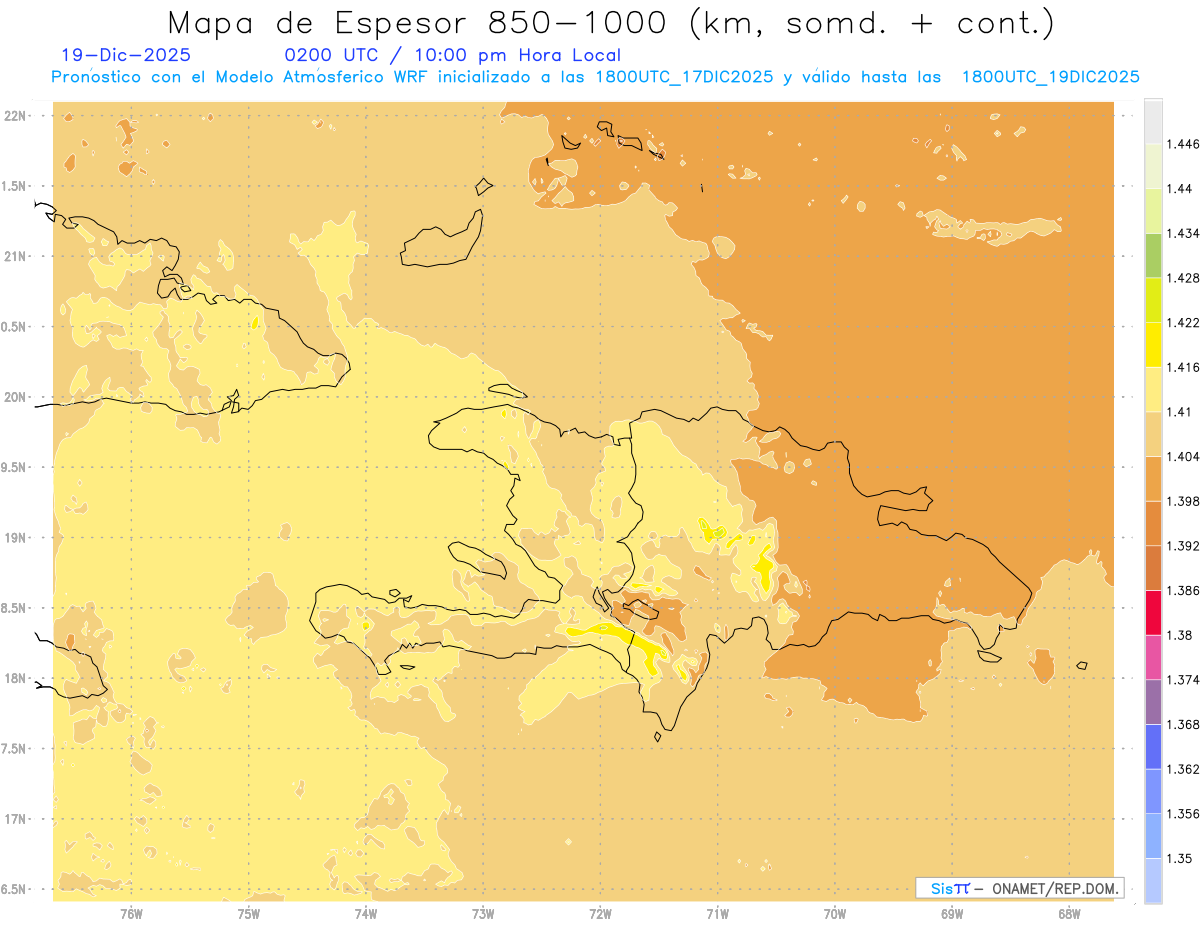The image size is (1200, 927).
Task: Pick the purple colorbar segment between 1.368 and 1.374
Action: coord(1153,702)
